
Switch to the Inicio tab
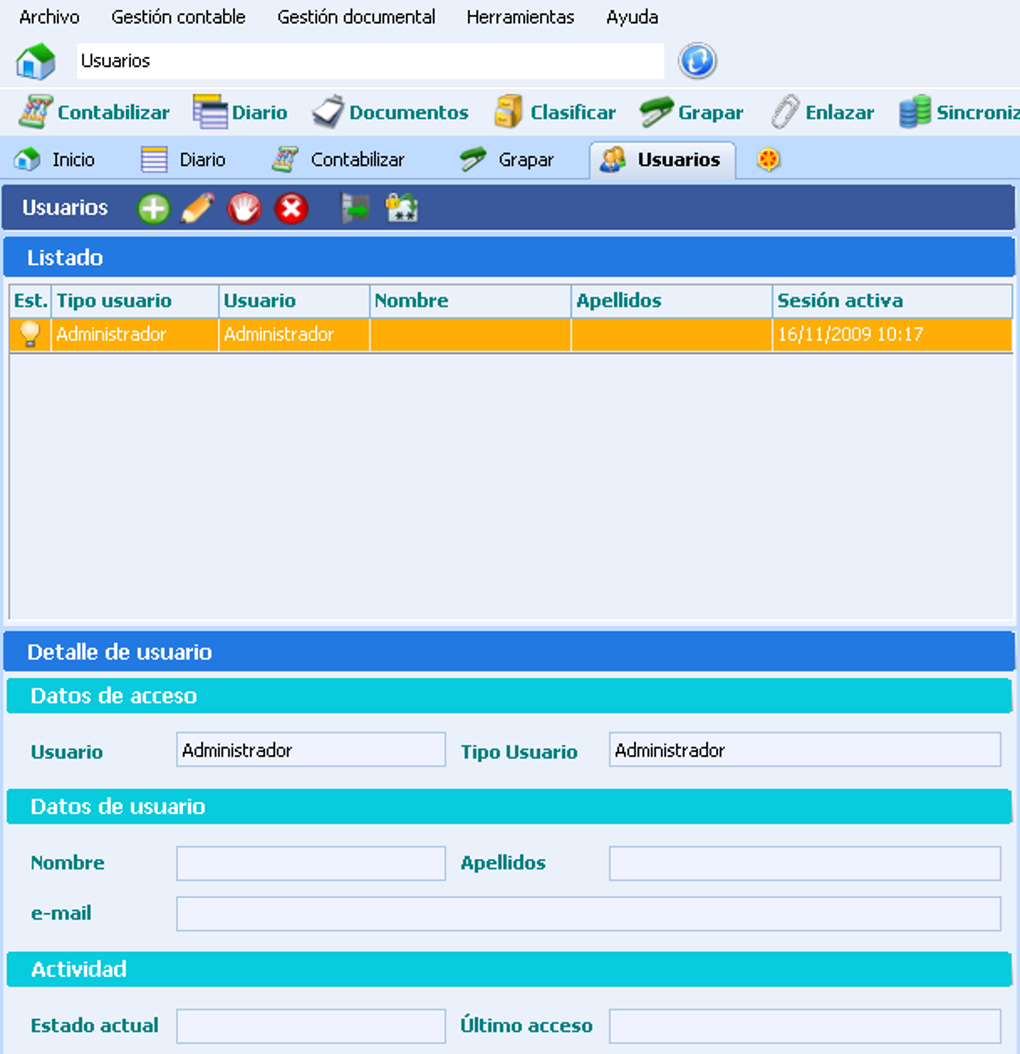(x=54, y=160)
